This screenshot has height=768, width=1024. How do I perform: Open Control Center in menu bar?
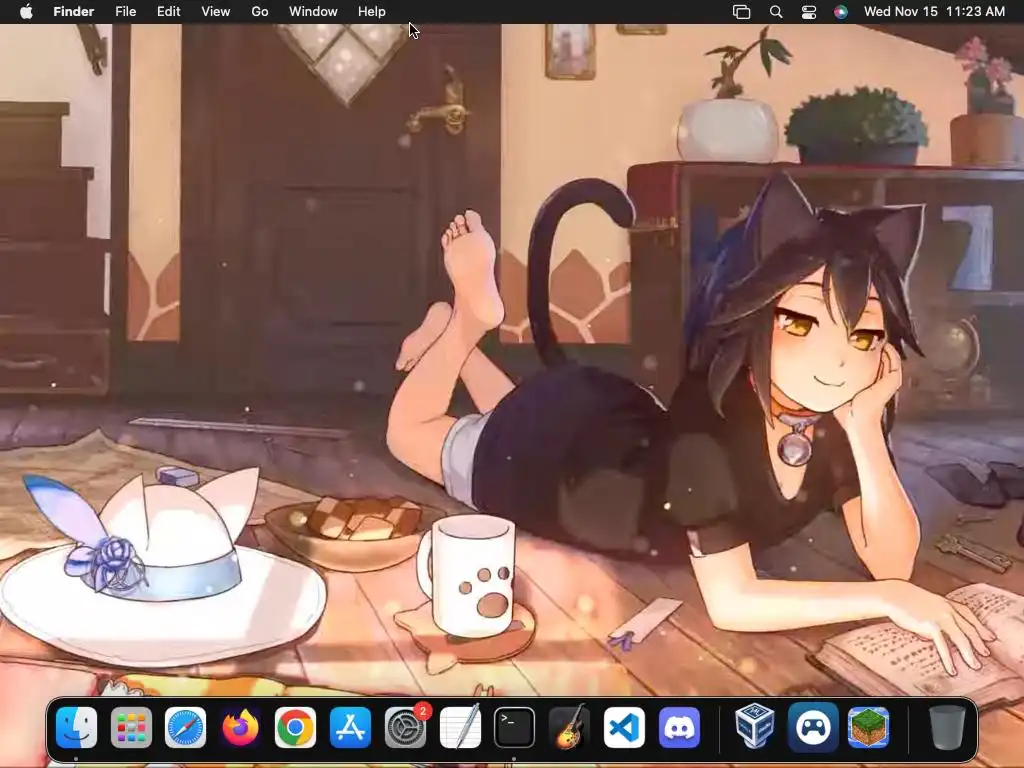(808, 12)
